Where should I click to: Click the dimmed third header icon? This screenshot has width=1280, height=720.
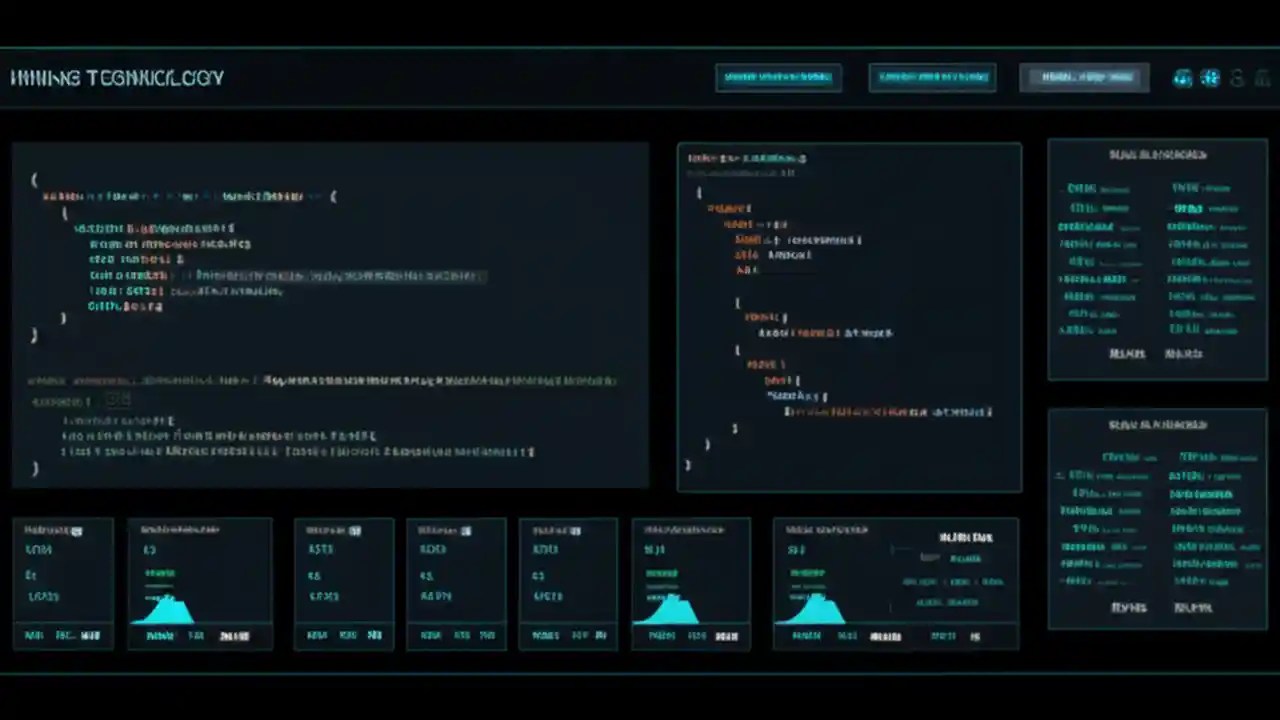(1236, 78)
